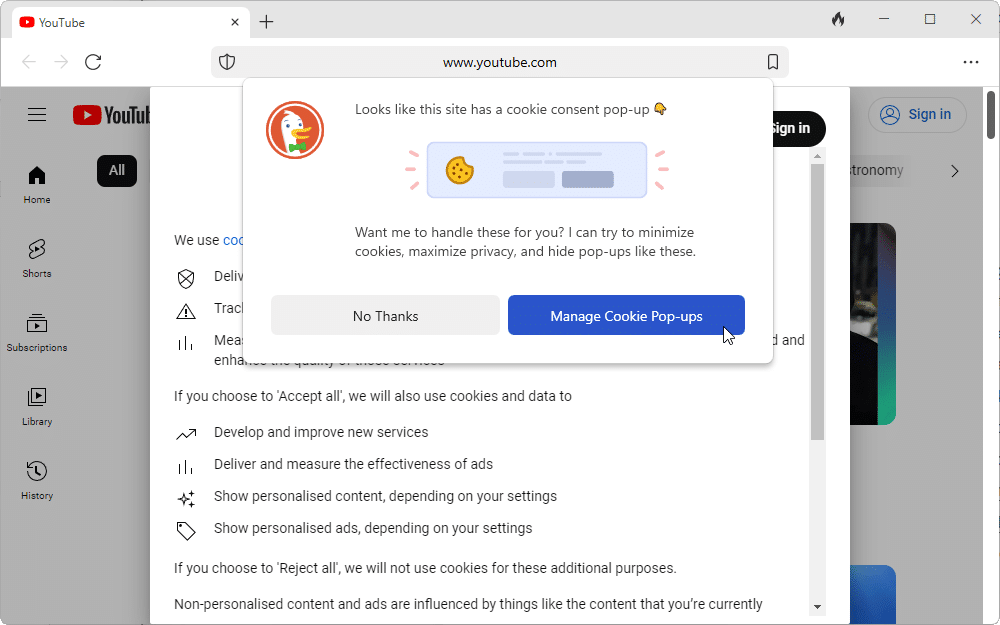Viewport: 1000px width, 625px height.
Task: Dismiss with the No Thanks button
Action: 385,316
